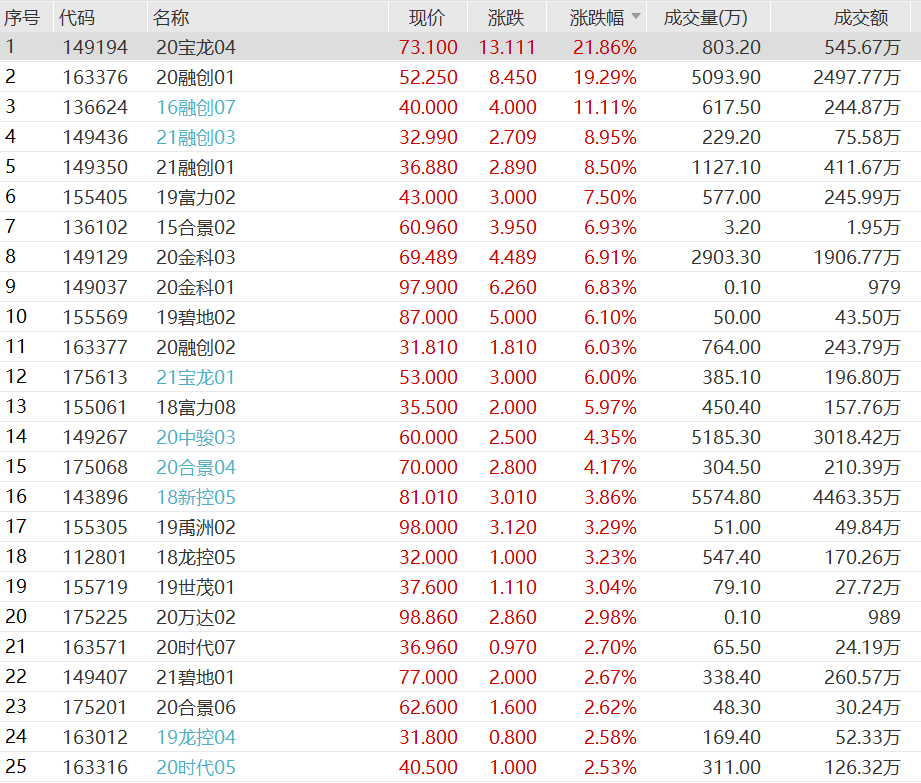The height and width of the screenshot is (783, 921).
Task: Select bond name 19禹洲02
Action: tap(196, 527)
